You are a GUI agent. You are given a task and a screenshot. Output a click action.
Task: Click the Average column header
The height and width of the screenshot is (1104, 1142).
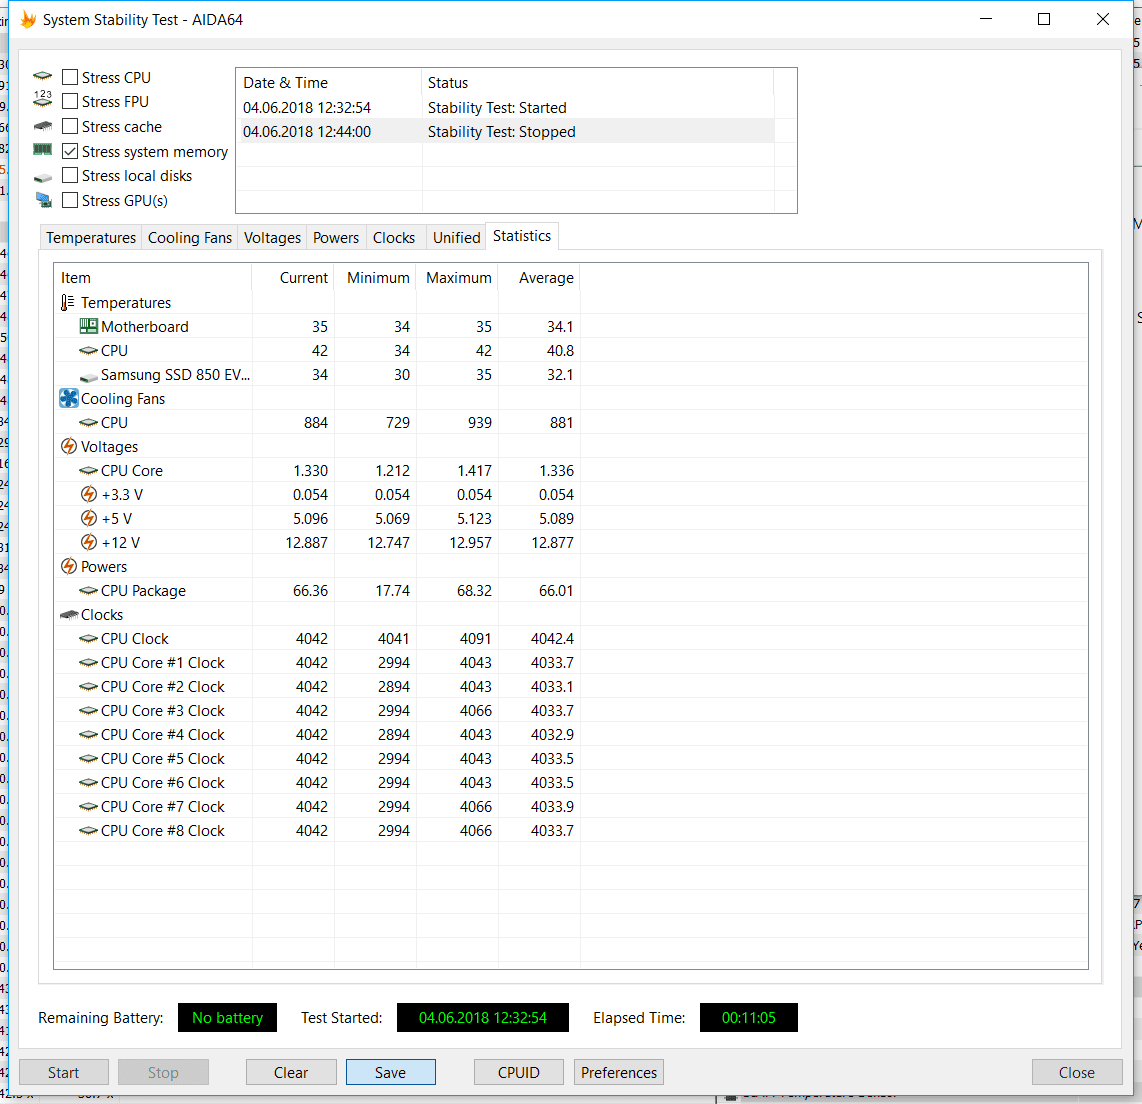point(539,277)
